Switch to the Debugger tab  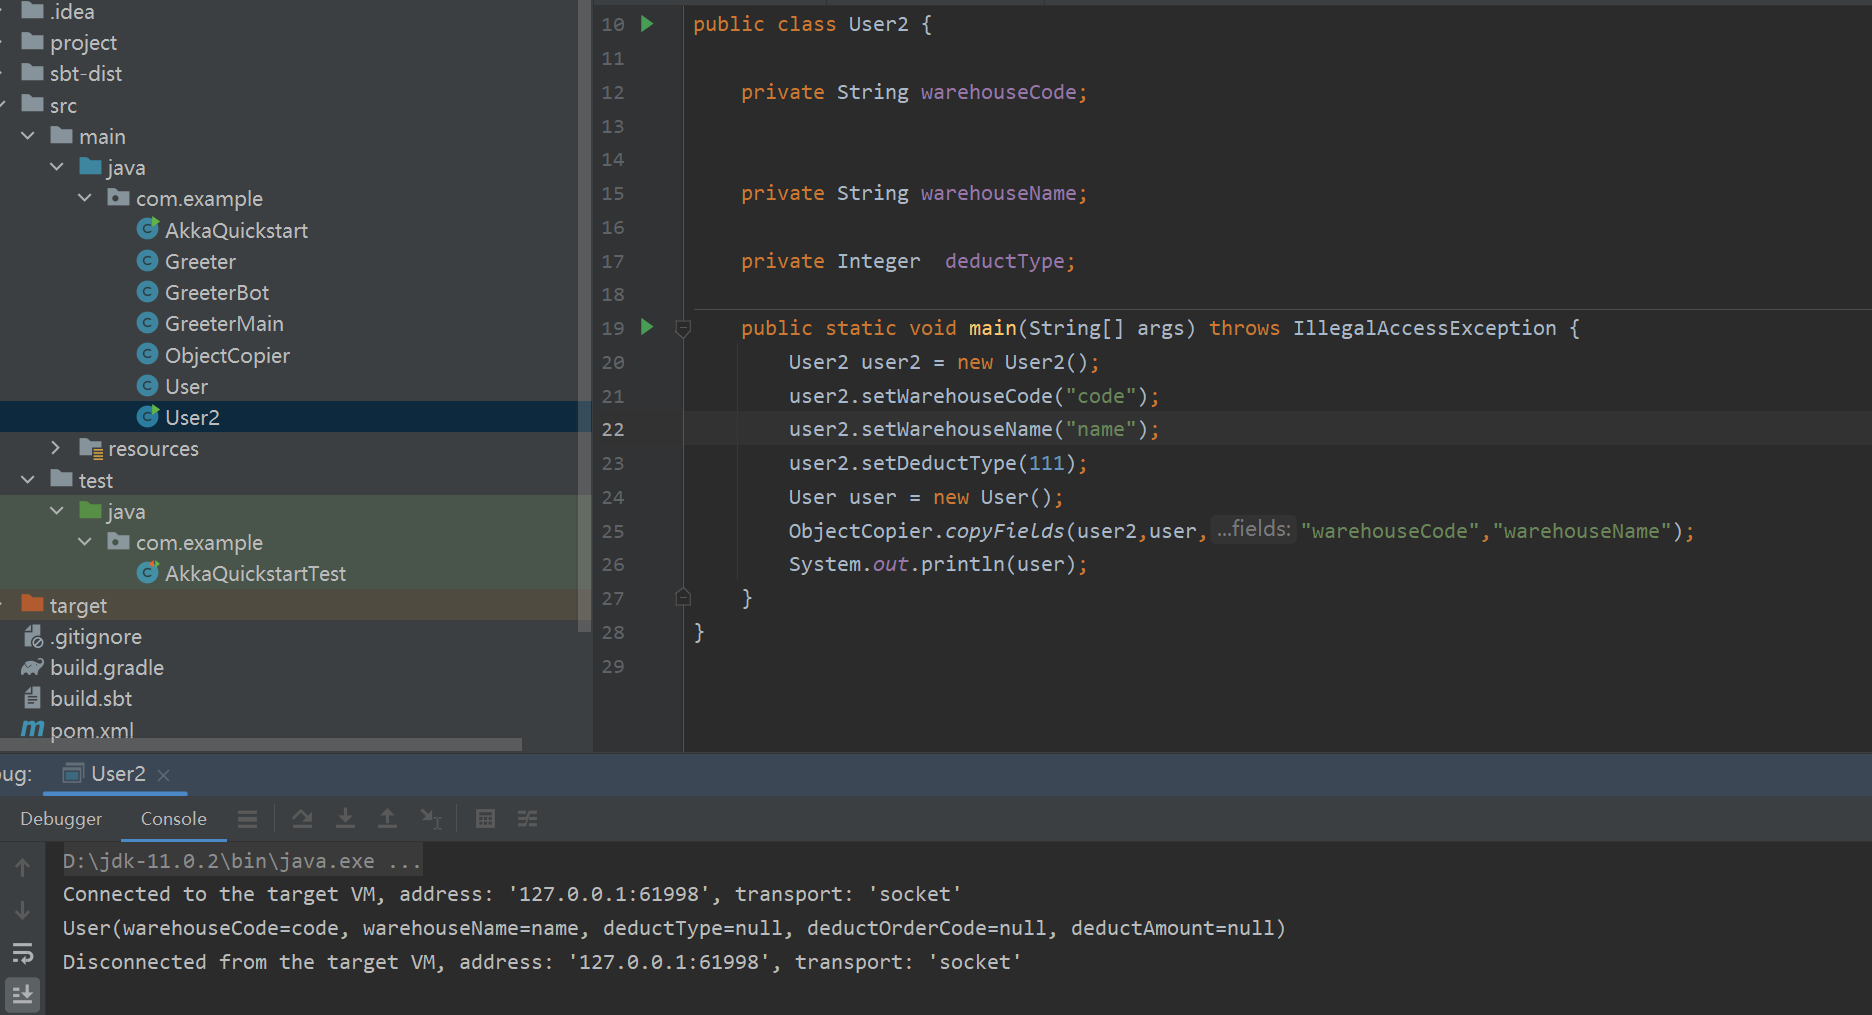click(x=61, y=819)
